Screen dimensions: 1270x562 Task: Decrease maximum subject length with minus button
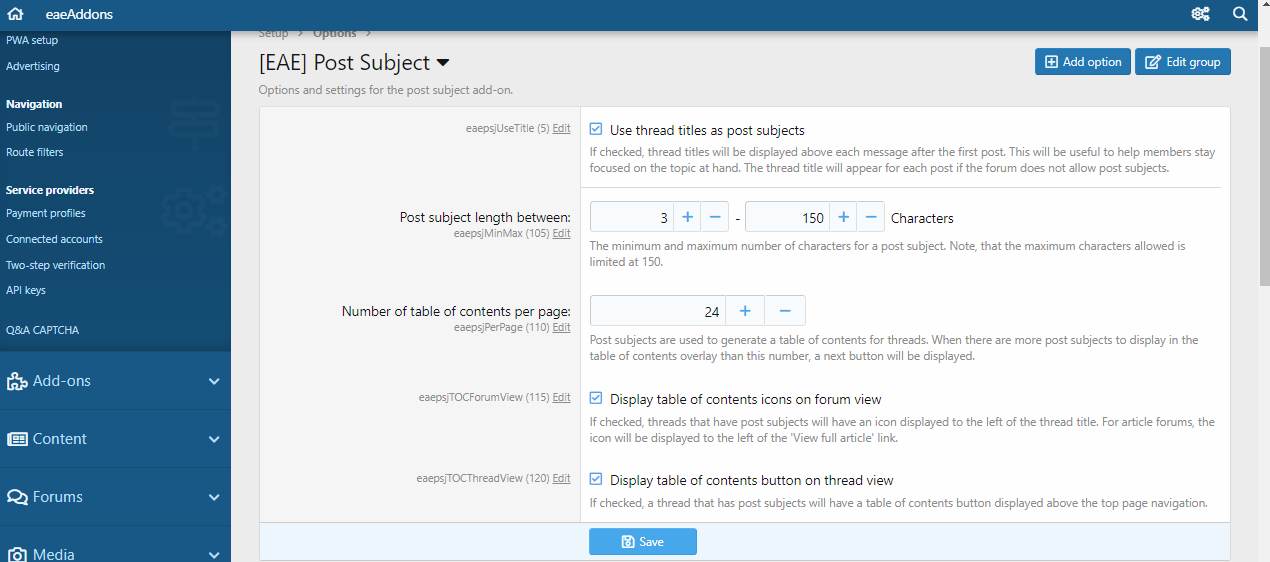tap(870, 218)
